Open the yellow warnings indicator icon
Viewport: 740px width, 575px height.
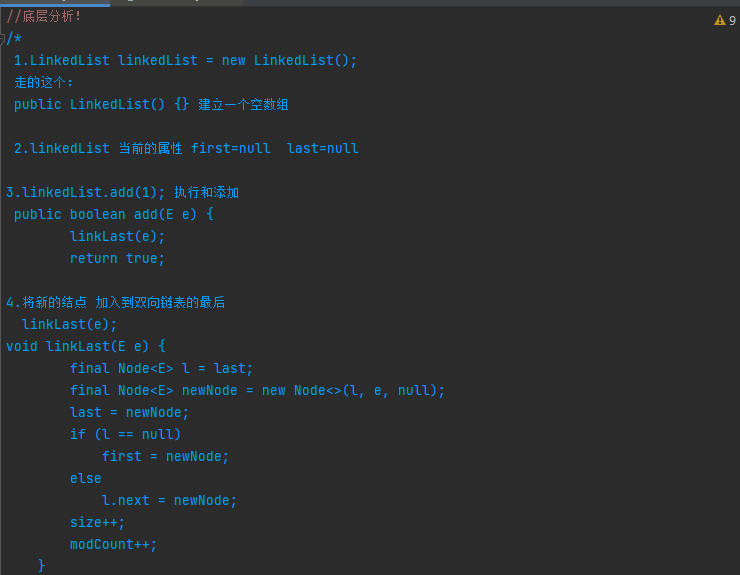coord(719,20)
